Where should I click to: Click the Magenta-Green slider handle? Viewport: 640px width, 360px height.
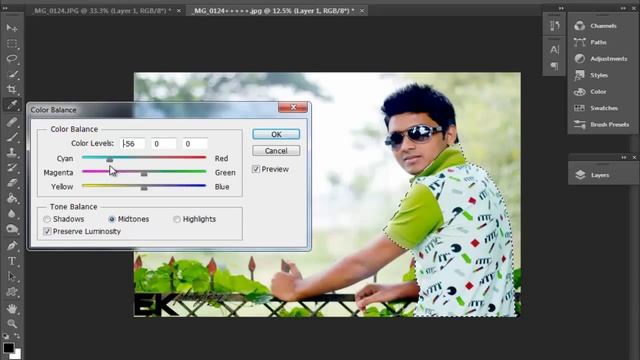point(144,173)
